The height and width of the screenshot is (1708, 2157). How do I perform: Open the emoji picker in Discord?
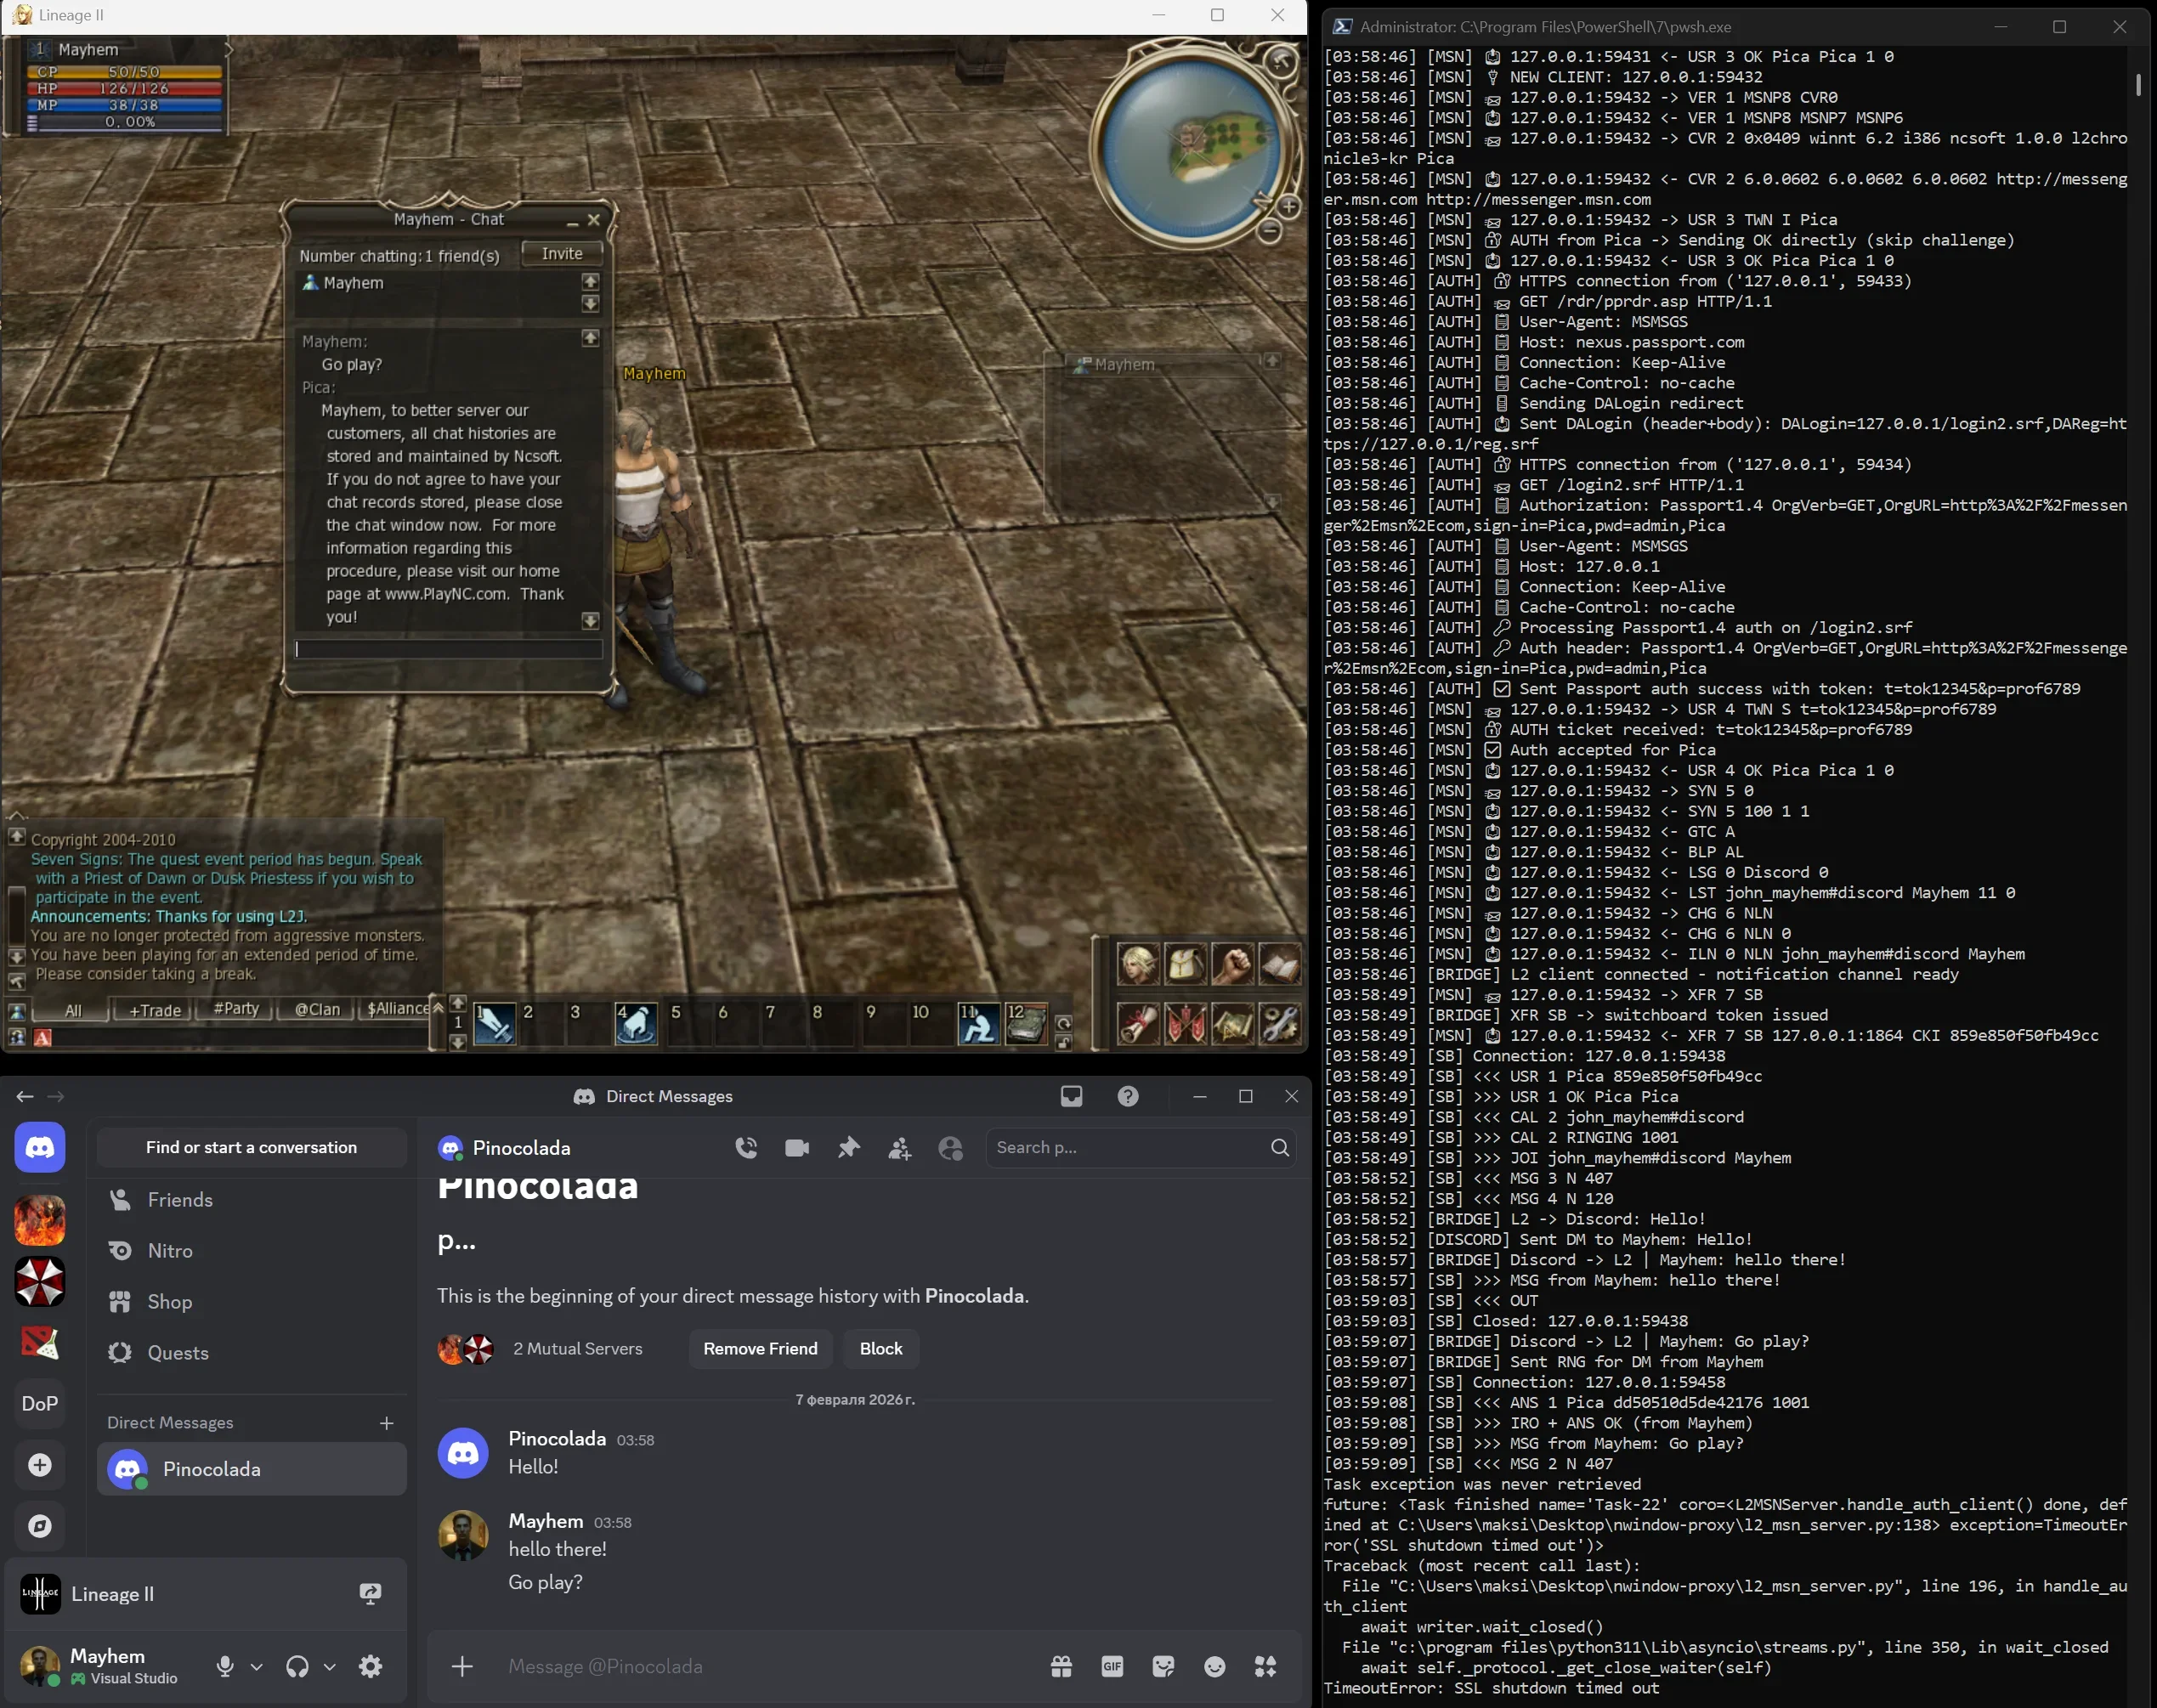[x=1214, y=1666]
